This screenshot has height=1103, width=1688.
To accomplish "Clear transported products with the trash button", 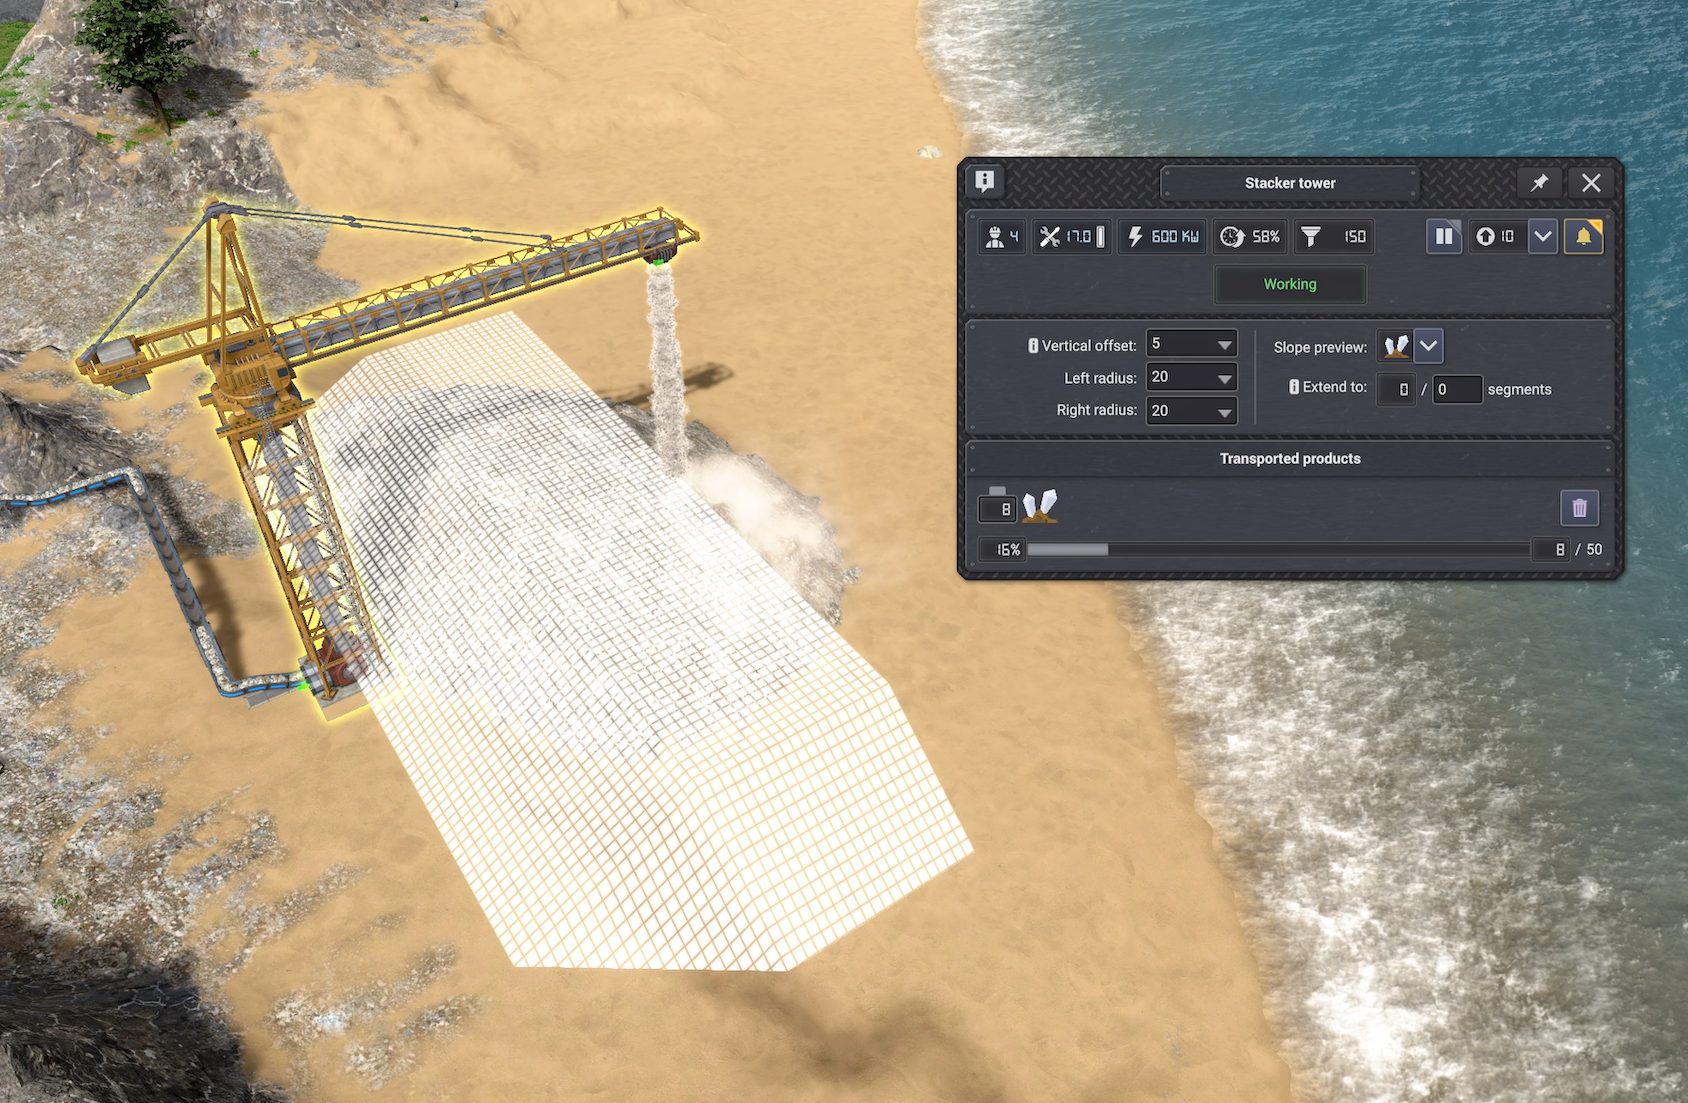I will coord(1580,508).
